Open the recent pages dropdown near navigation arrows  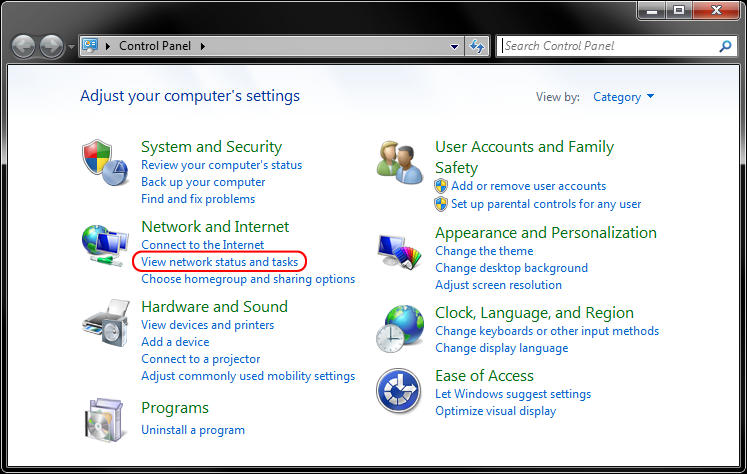tap(71, 47)
